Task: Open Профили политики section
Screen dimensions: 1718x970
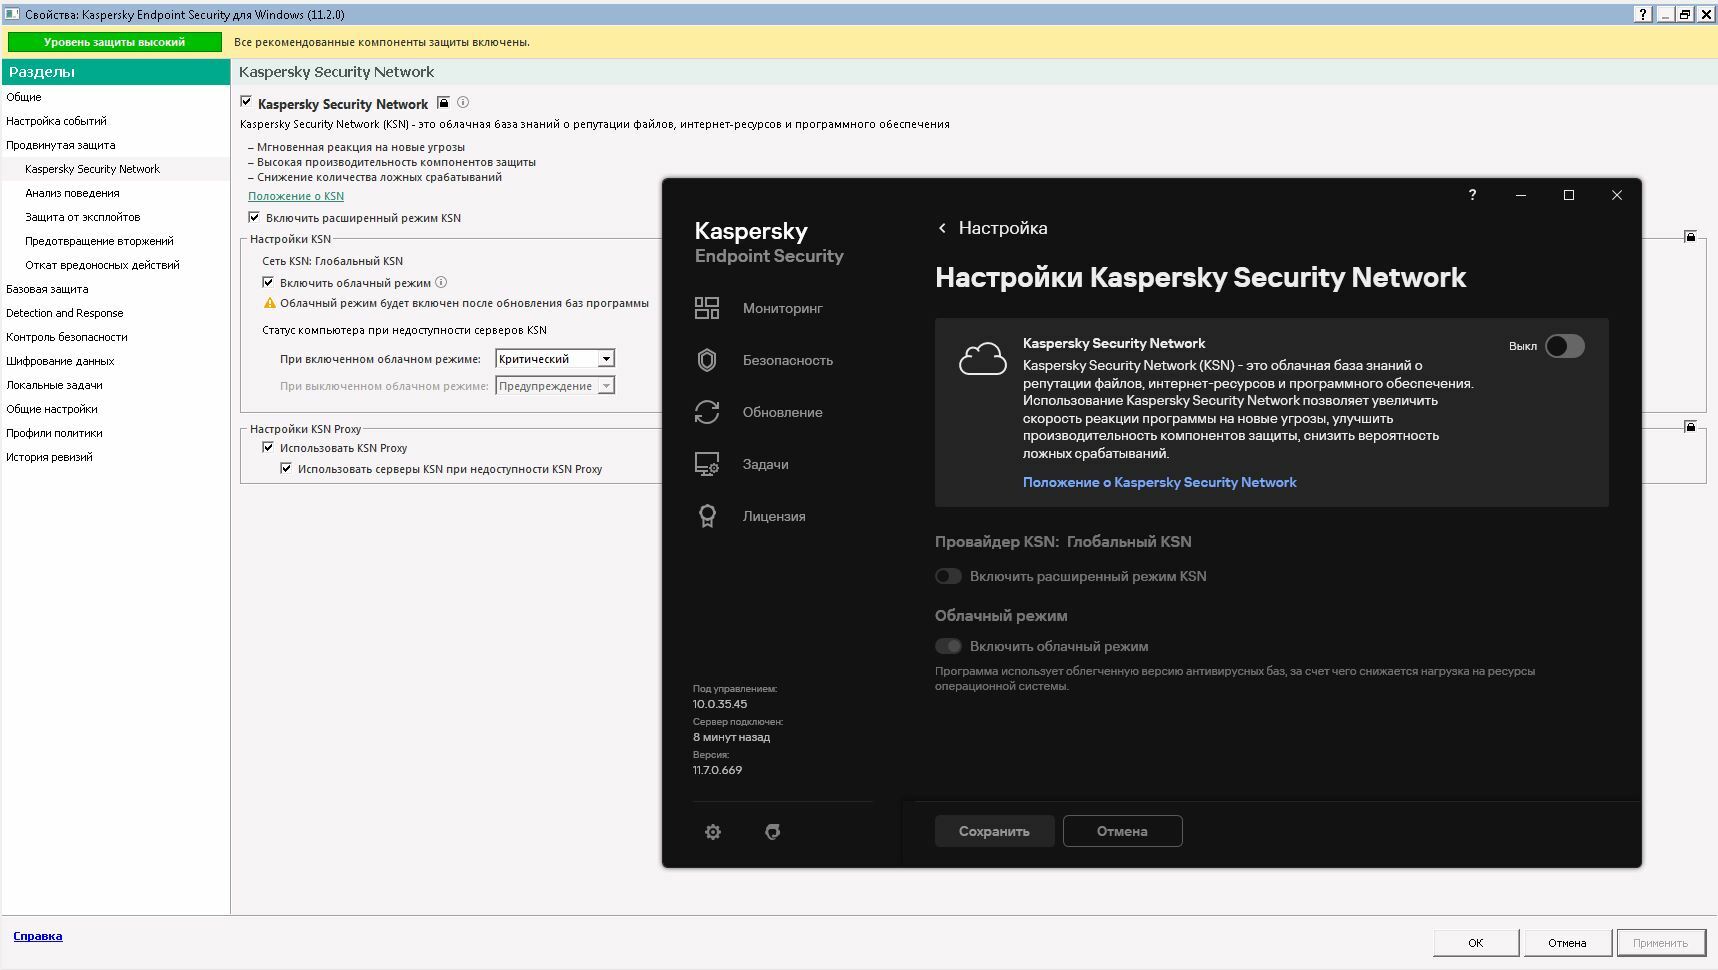Action: 54,433
